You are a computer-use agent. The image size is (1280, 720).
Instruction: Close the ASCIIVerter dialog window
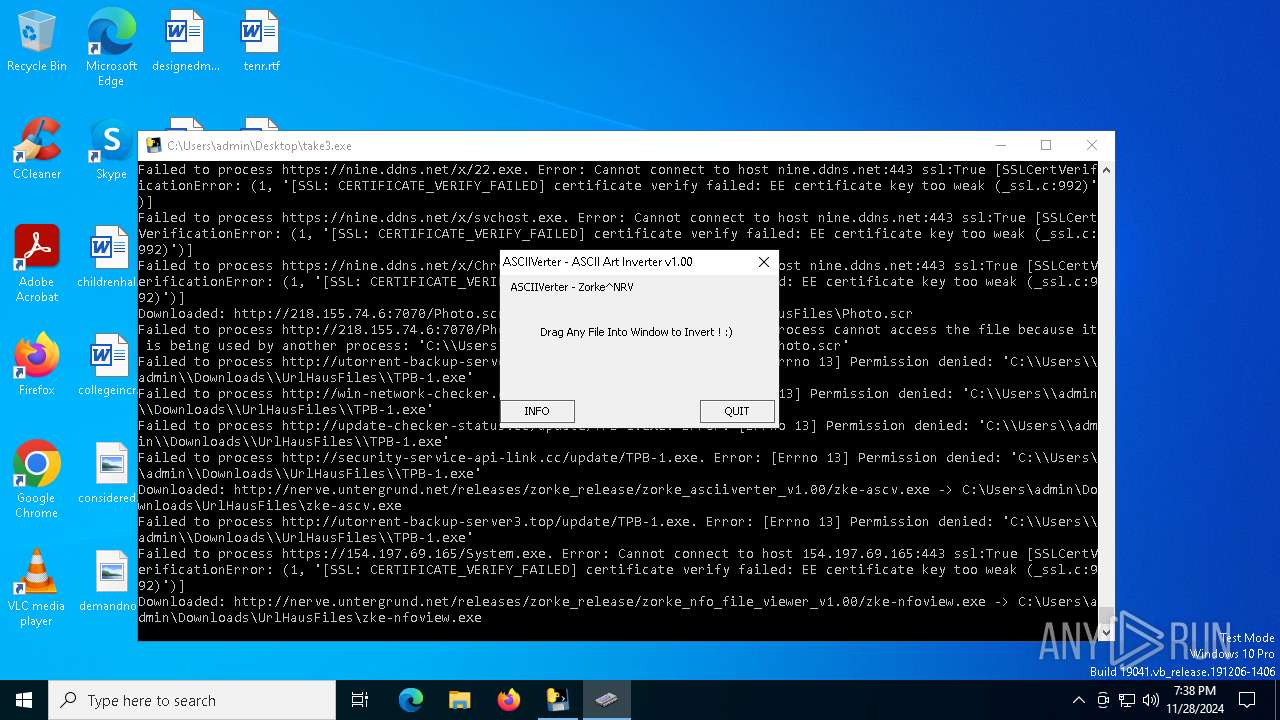tap(764, 262)
